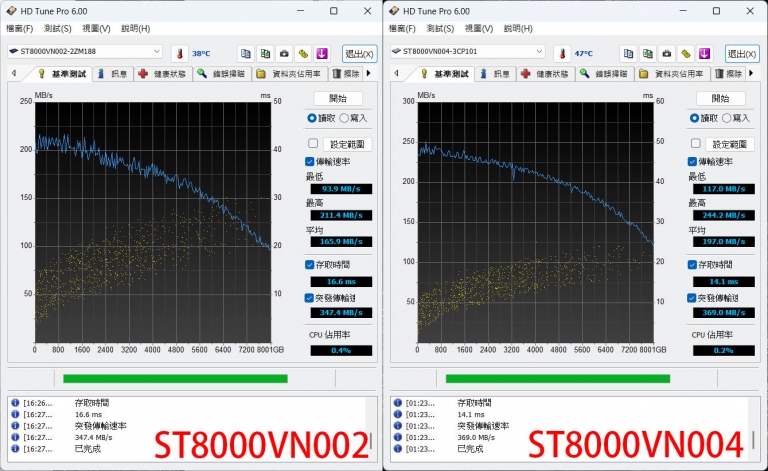Click the purple download-arrow icon in right window
768x471 pixels.
704,53
